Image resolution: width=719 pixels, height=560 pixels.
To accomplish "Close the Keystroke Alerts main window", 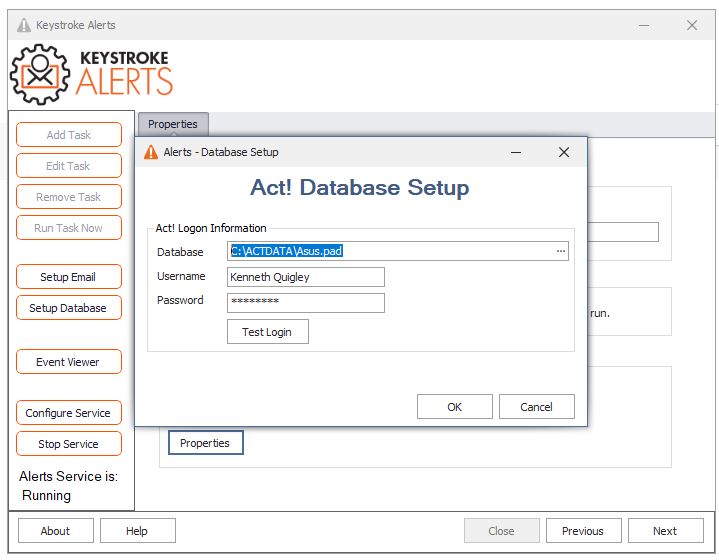I will 692,26.
